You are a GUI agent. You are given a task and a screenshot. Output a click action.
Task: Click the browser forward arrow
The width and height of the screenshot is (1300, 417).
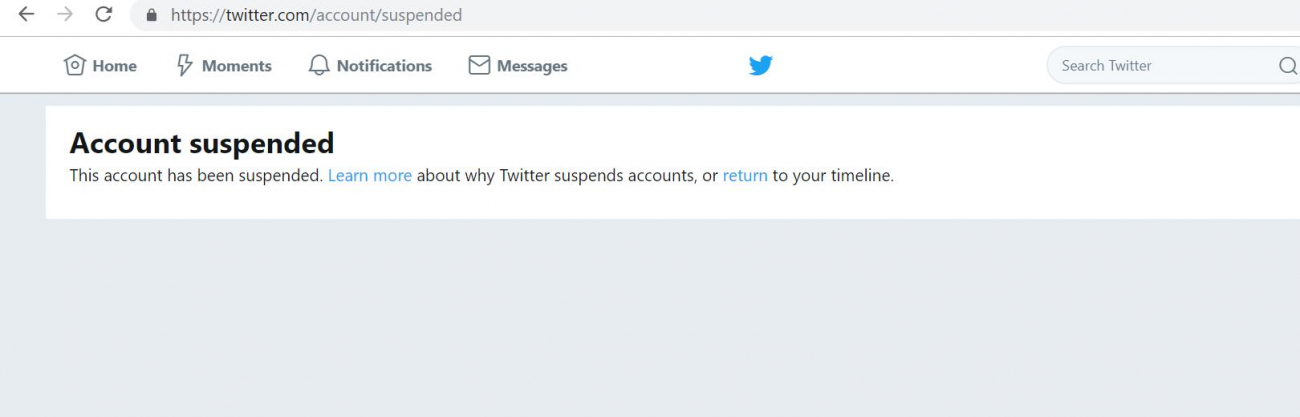[x=65, y=15]
